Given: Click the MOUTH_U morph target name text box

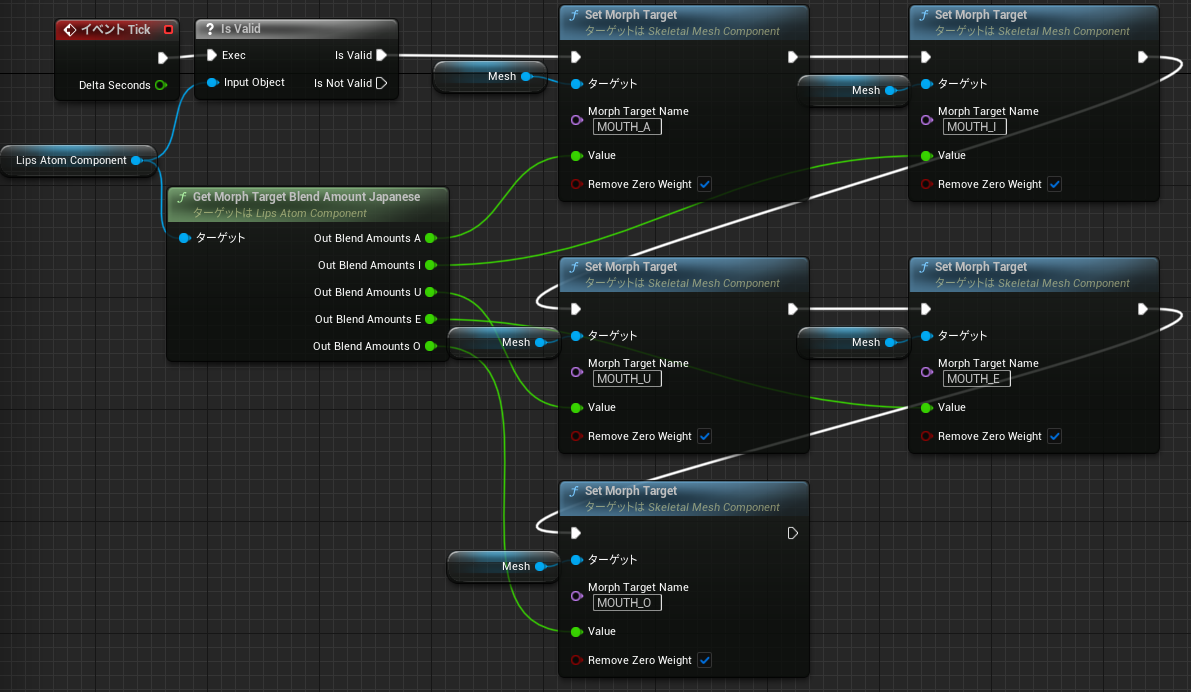Looking at the screenshot, I should click(x=626, y=379).
